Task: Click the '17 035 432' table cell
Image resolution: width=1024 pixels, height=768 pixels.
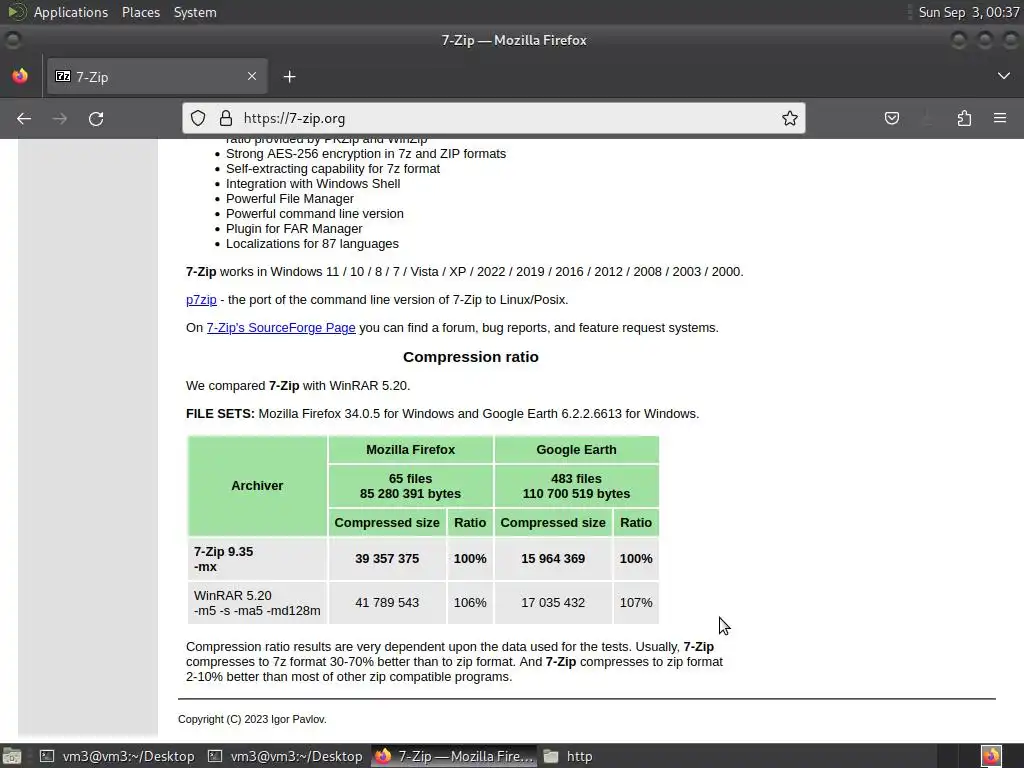Action: coord(553,603)
